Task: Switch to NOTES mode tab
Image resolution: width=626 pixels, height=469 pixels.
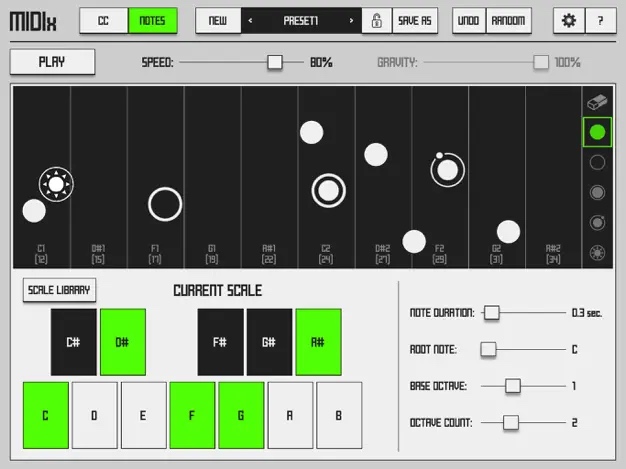Action: (153, 20)
